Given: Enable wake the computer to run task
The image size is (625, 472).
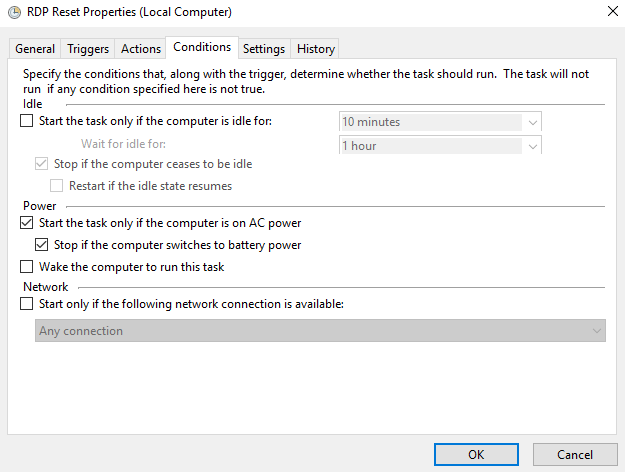Looking at the screenshot, I should pyautogui.click(x=27, y=267).
